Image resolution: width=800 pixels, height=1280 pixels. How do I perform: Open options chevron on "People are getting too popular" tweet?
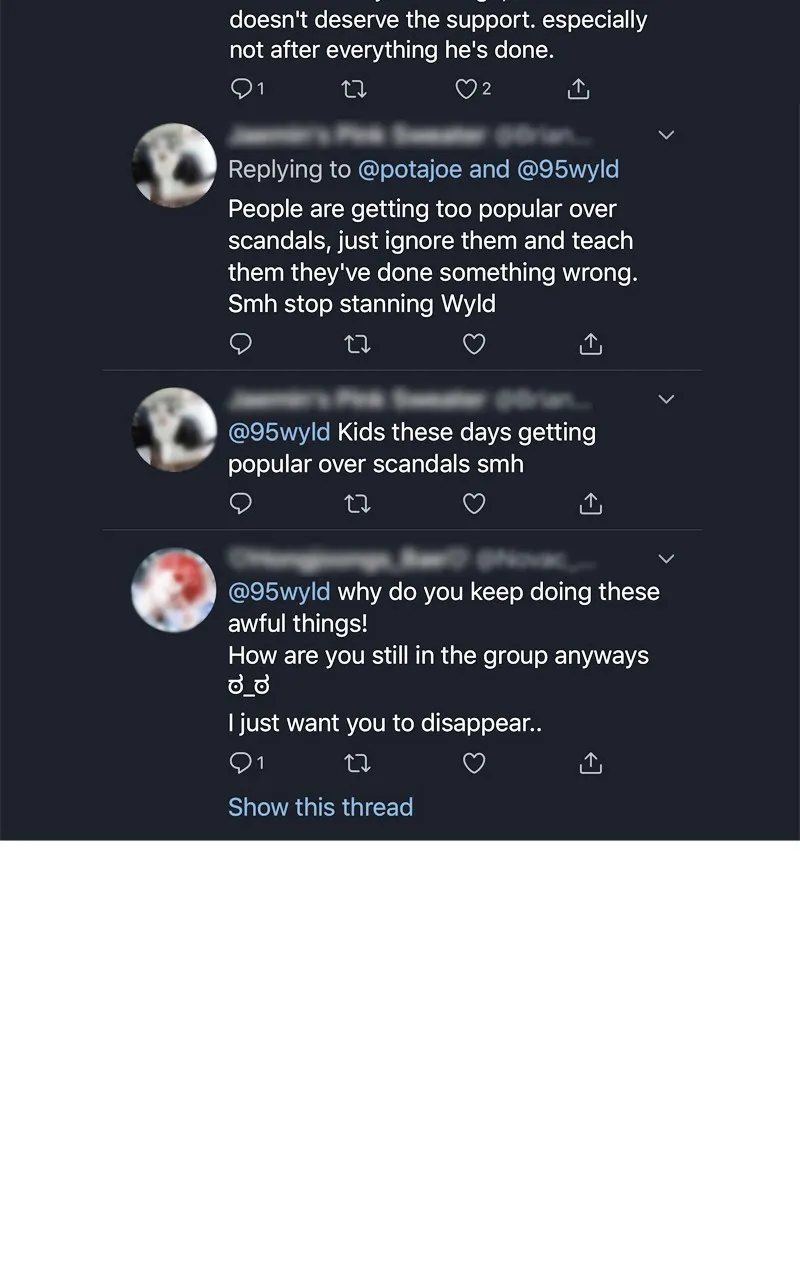click(x=666, y=135)
